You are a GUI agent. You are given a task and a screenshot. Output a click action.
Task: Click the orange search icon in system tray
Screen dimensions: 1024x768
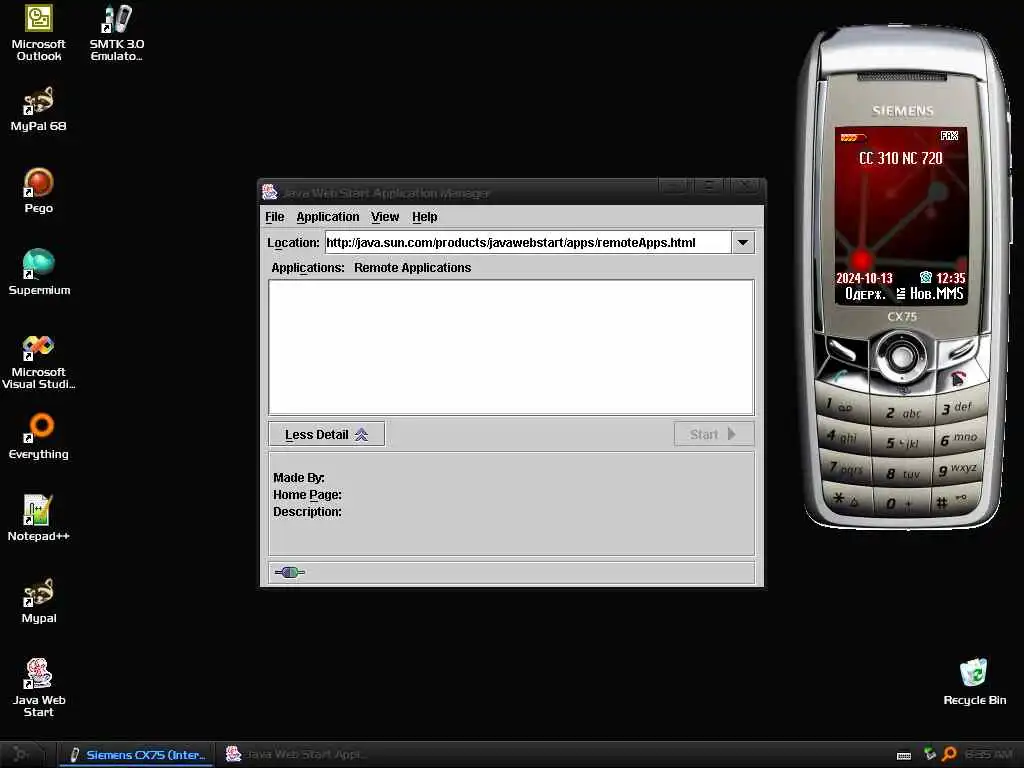950,754
